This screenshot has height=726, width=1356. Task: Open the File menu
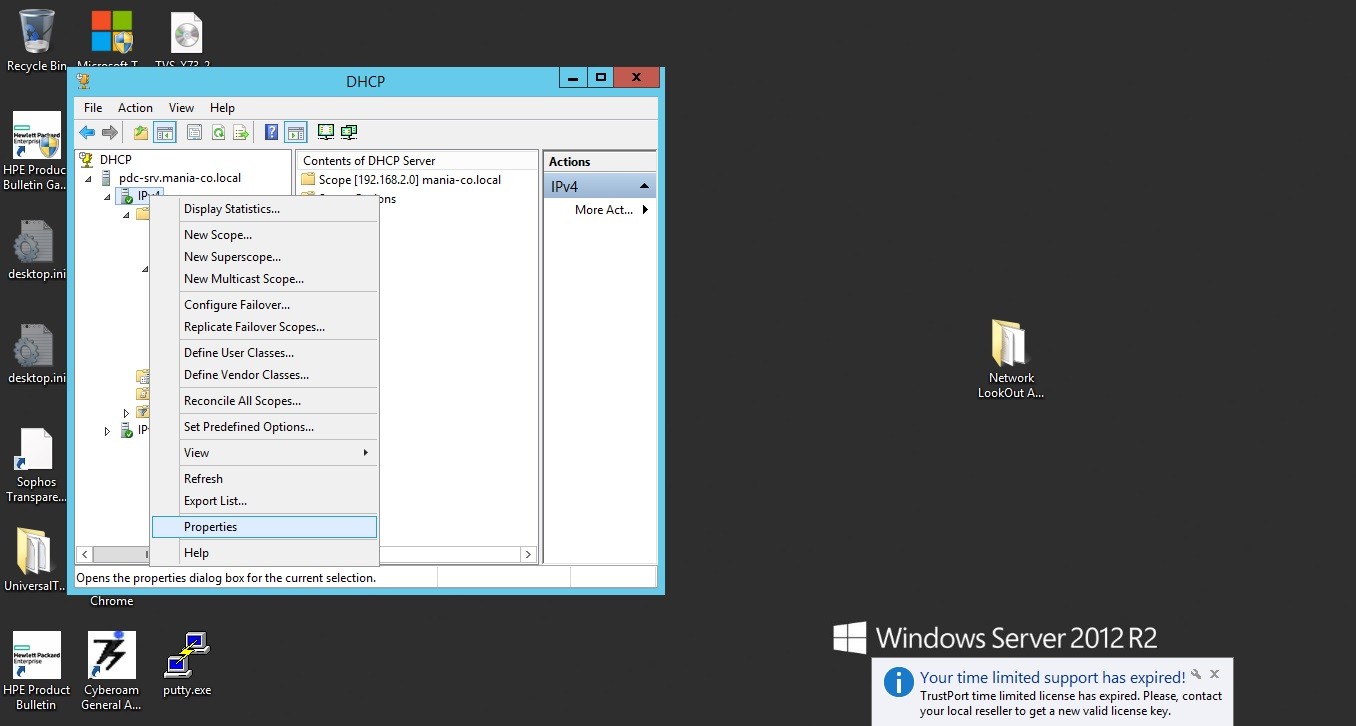(x=93, y=108)
